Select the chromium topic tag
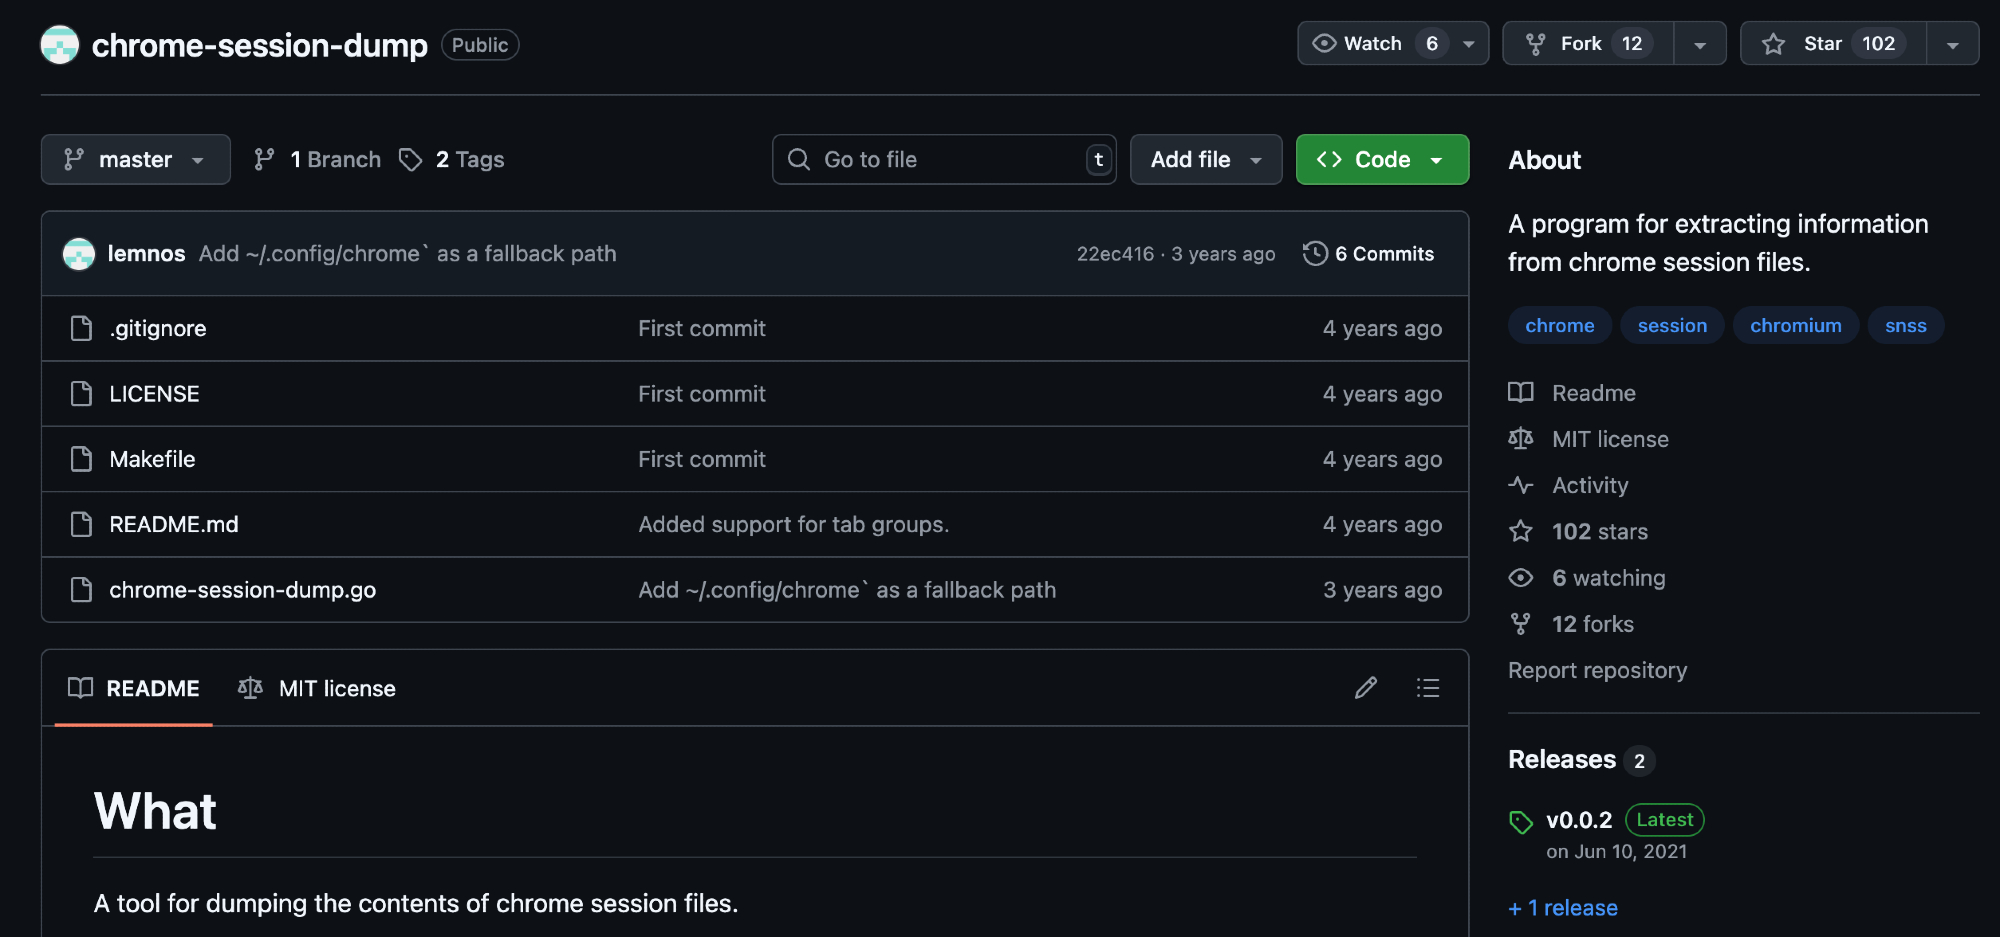Screen dimensions: 2000x937 pos(1795,326)
